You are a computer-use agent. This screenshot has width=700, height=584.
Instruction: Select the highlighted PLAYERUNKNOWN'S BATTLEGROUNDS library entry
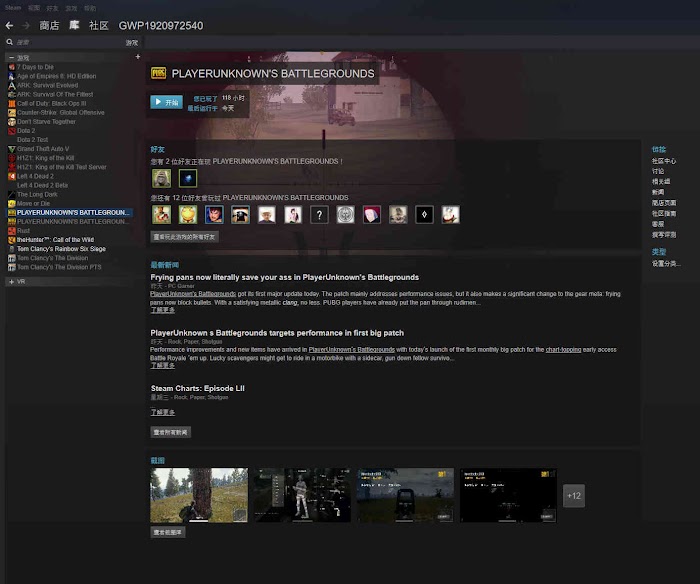tap(70, 213)
